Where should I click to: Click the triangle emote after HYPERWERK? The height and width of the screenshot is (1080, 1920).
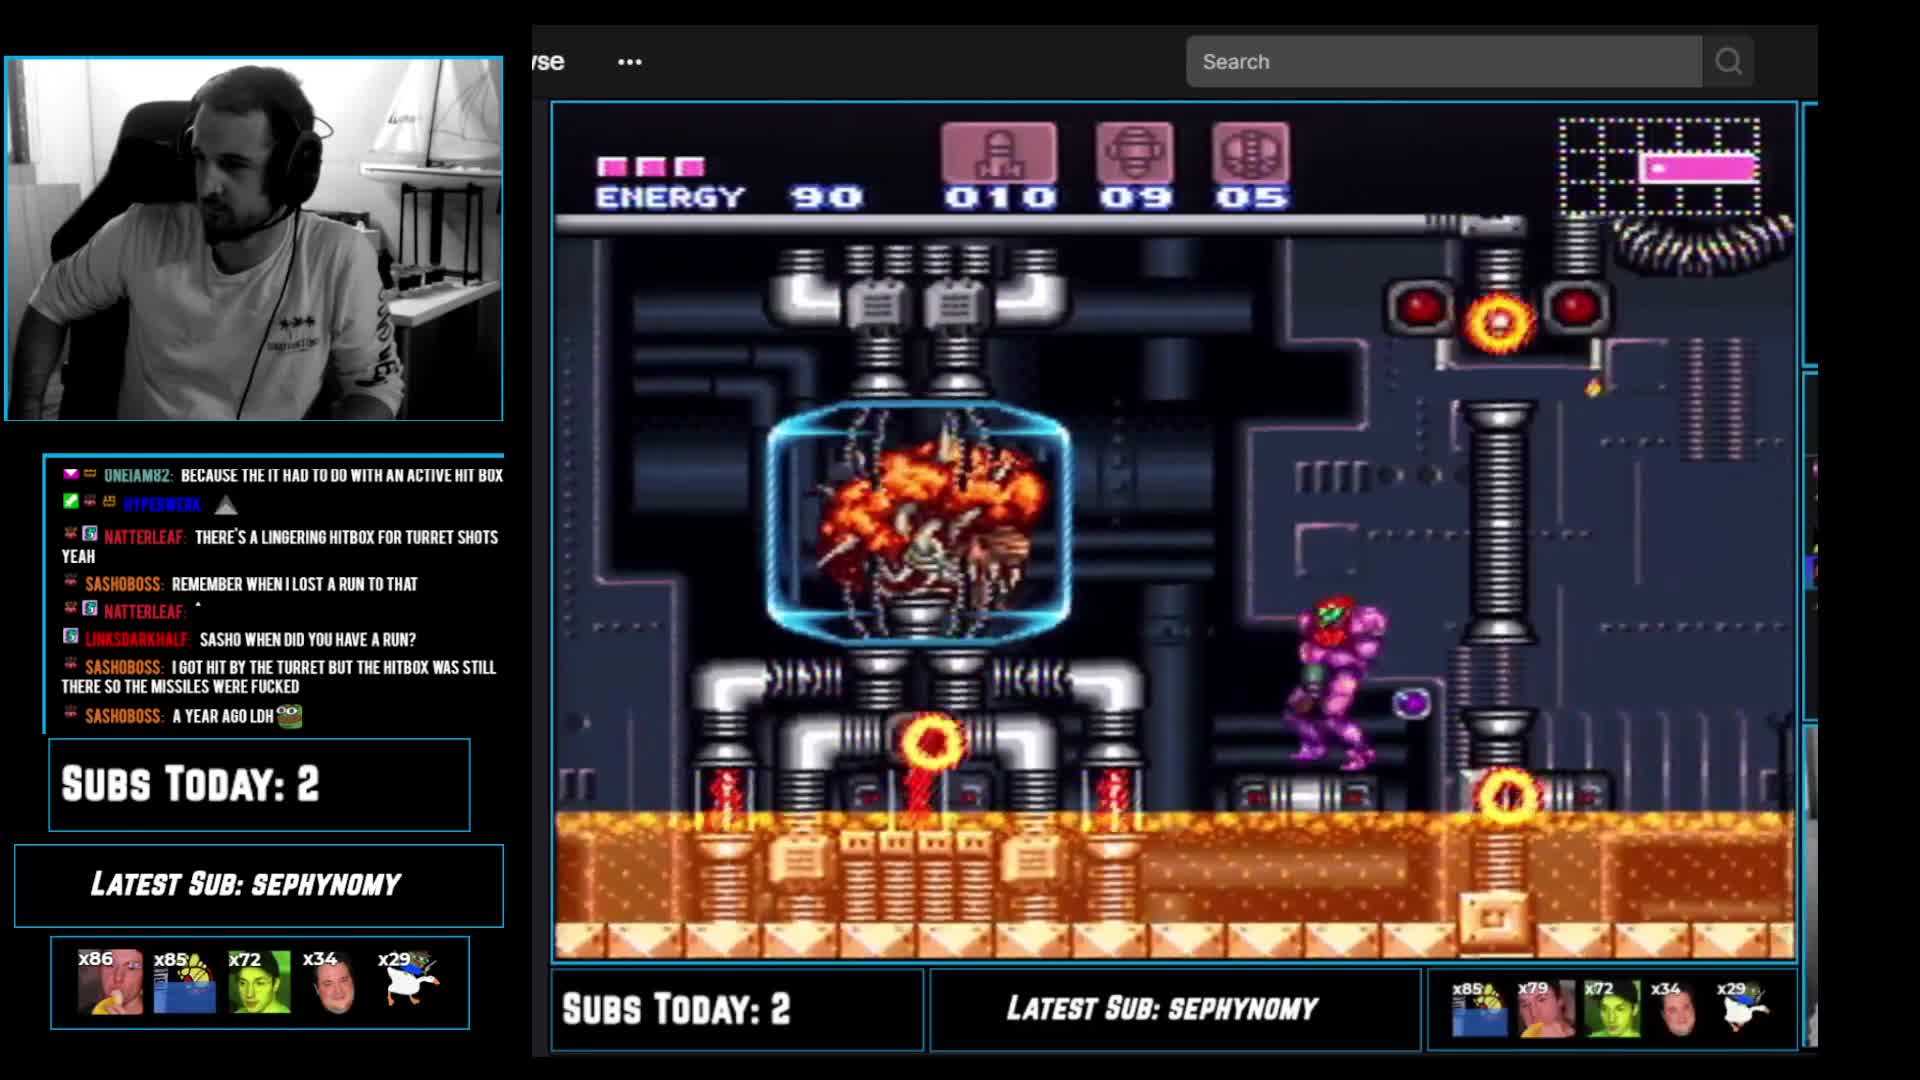(x=226, y=505)
